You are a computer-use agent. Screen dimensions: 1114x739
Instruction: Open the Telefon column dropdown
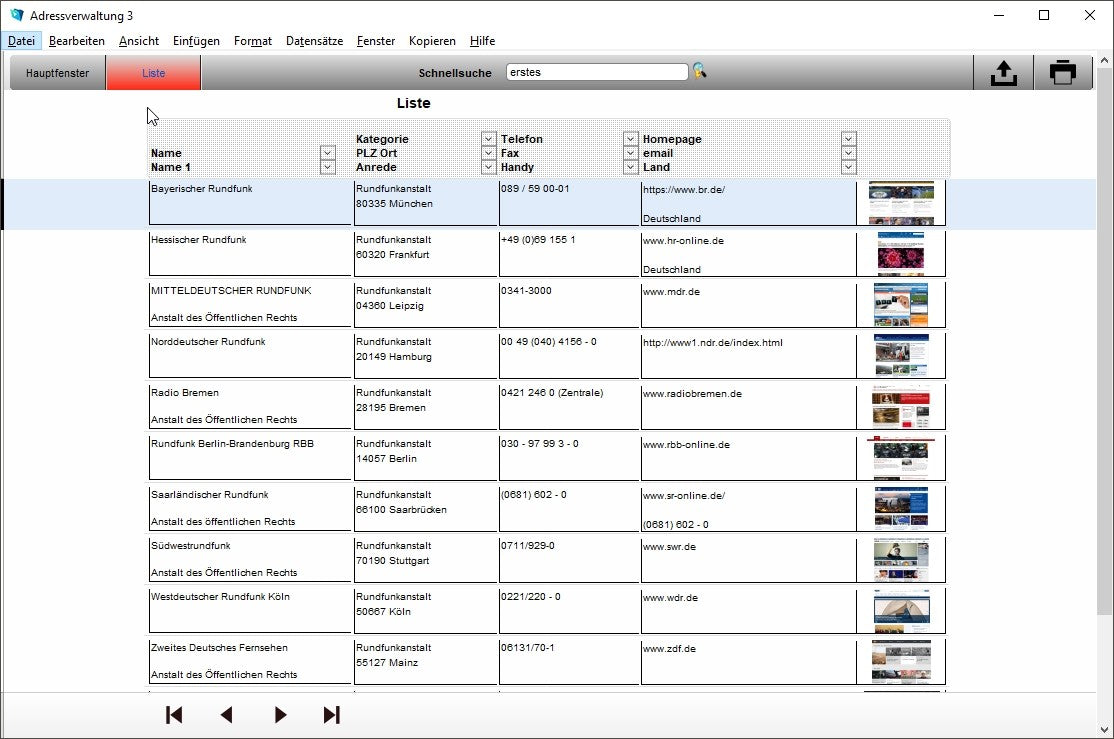pos(630,139)
